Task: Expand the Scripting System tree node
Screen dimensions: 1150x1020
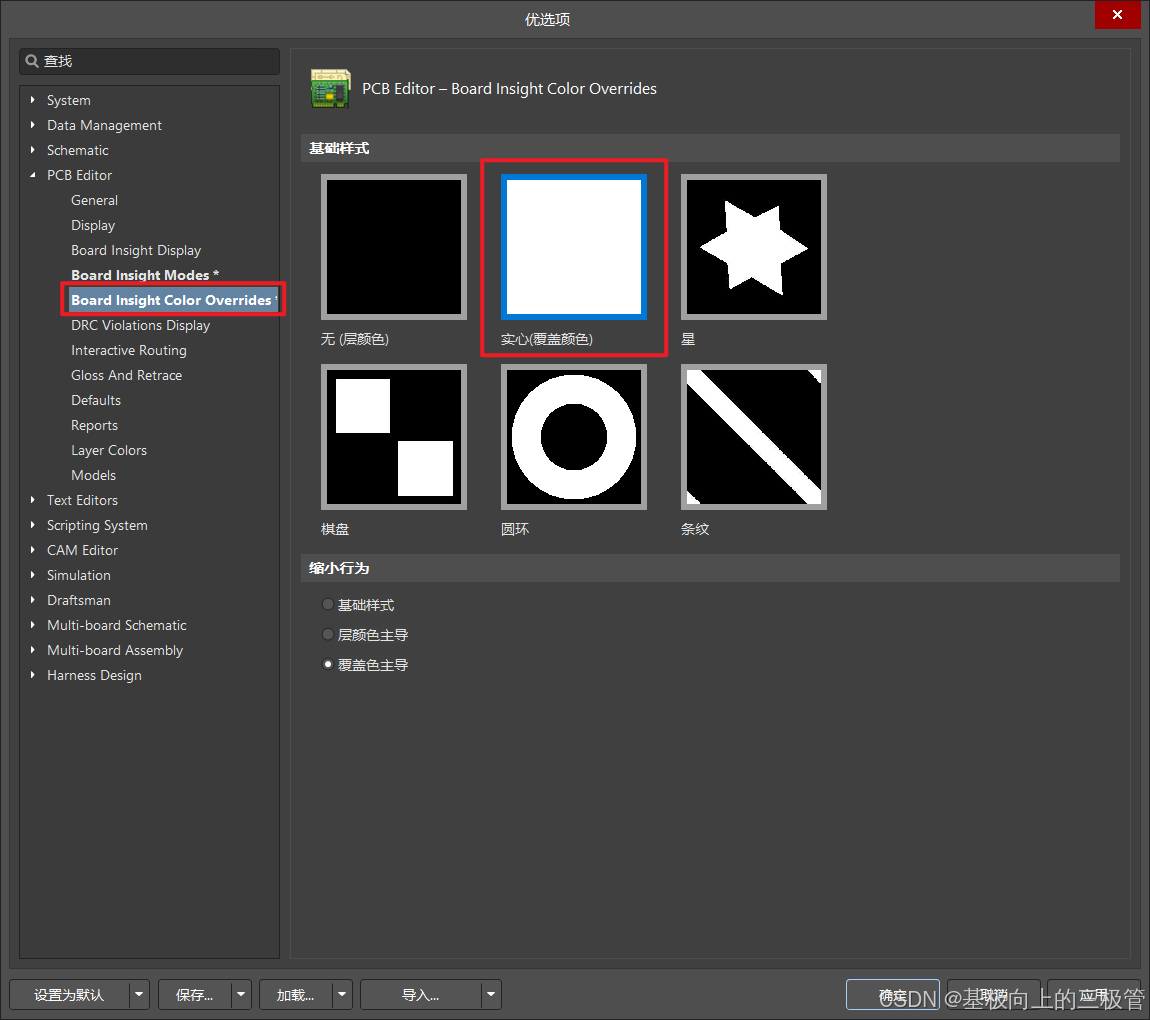Action: (x=32, y=525)
